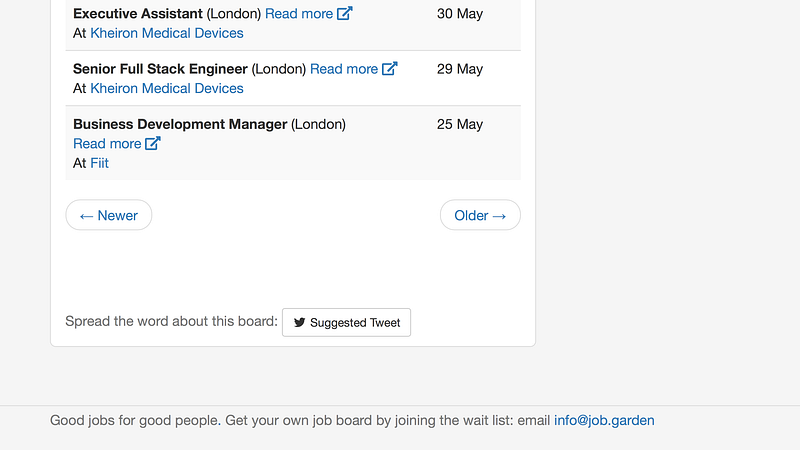Click external link icon for Business Development Manager
This screenshot has height=450, width=800.
click(x=153, y=143)
